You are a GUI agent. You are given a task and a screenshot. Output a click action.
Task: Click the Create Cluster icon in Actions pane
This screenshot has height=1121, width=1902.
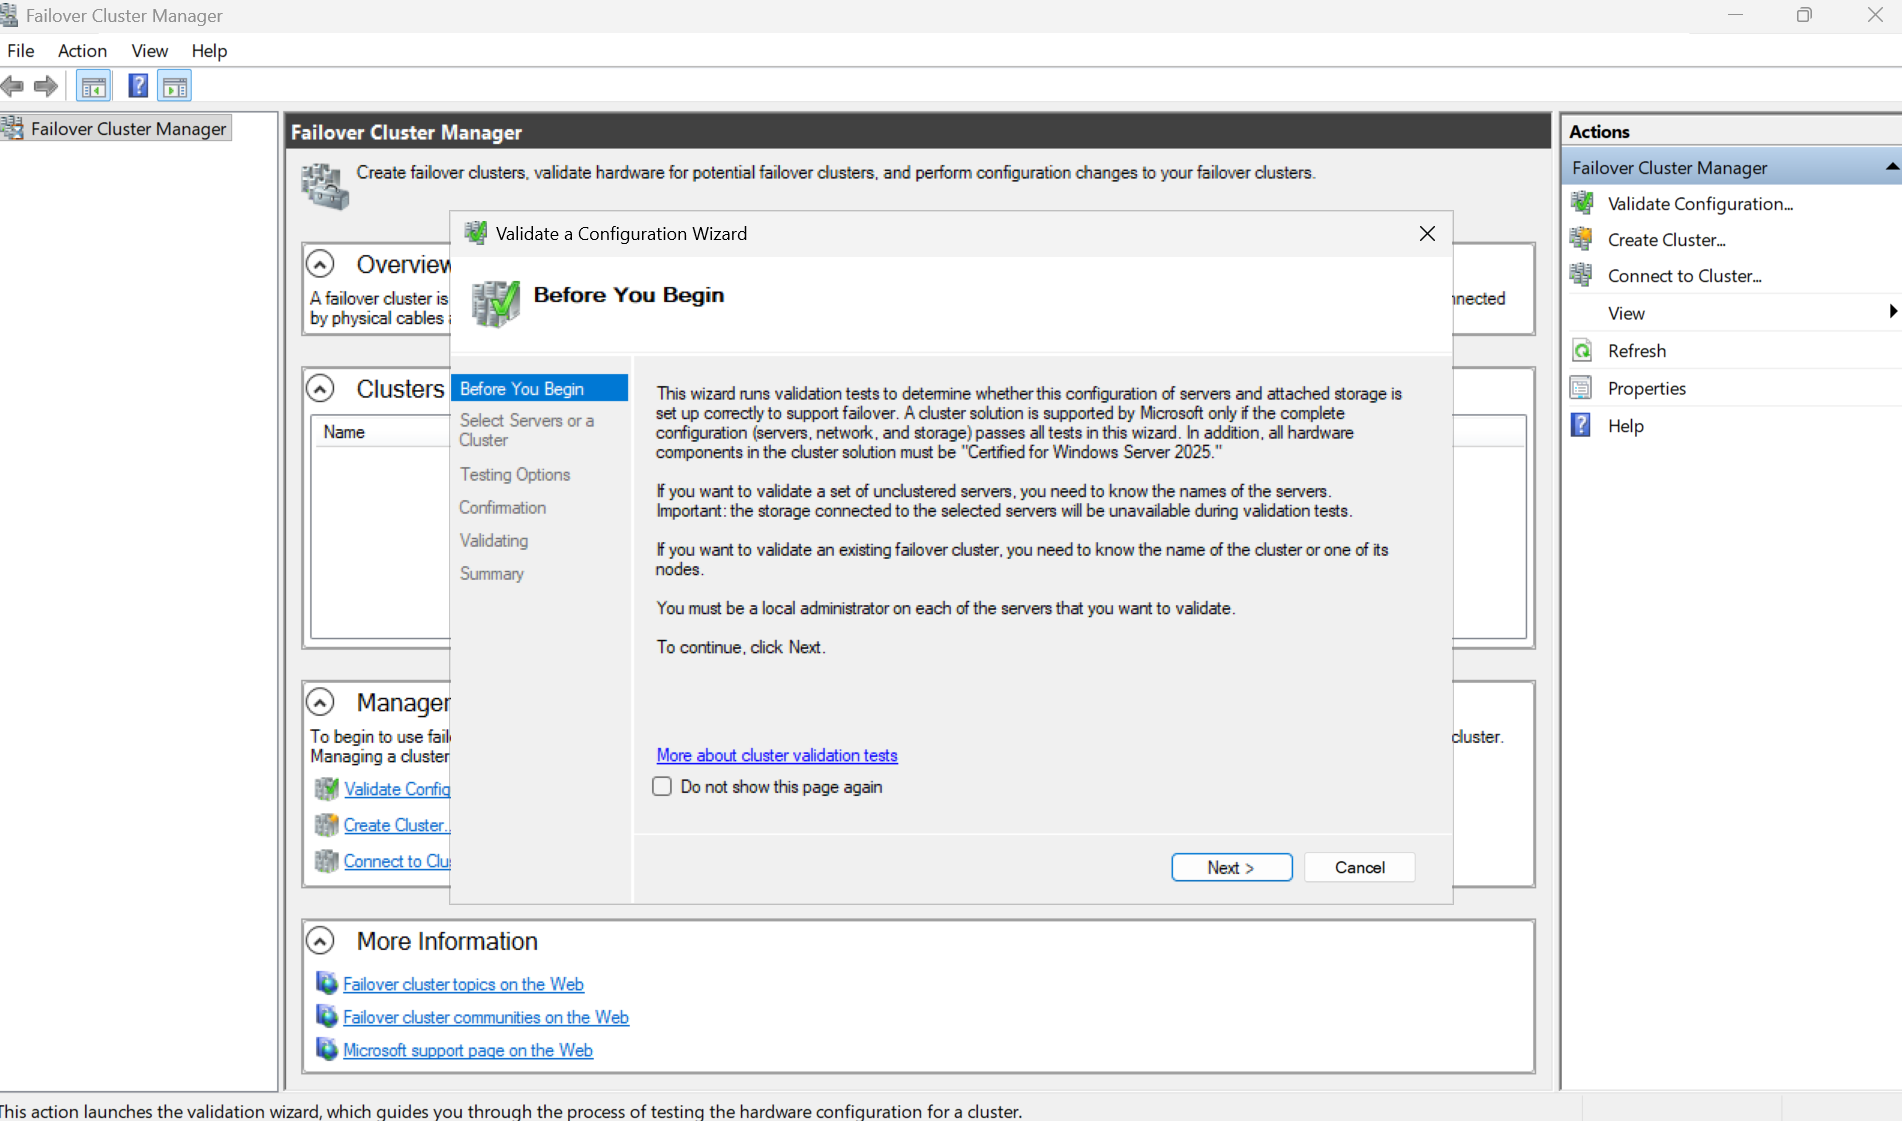(x=1582, y=239)
